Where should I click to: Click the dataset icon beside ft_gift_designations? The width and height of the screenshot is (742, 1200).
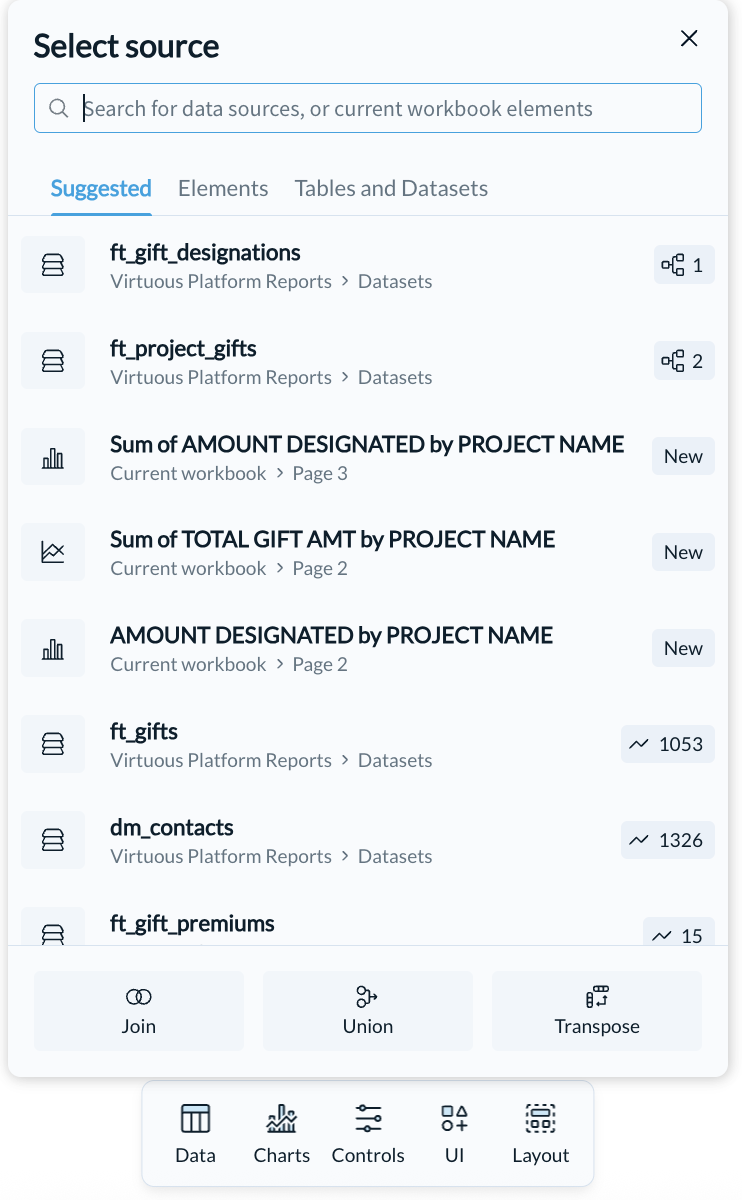(53, 265)
